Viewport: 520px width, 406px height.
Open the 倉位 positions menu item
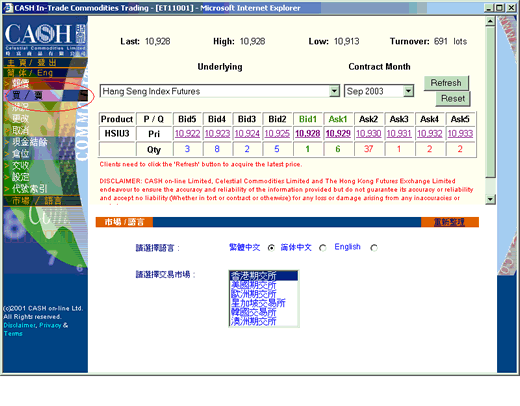21,154
